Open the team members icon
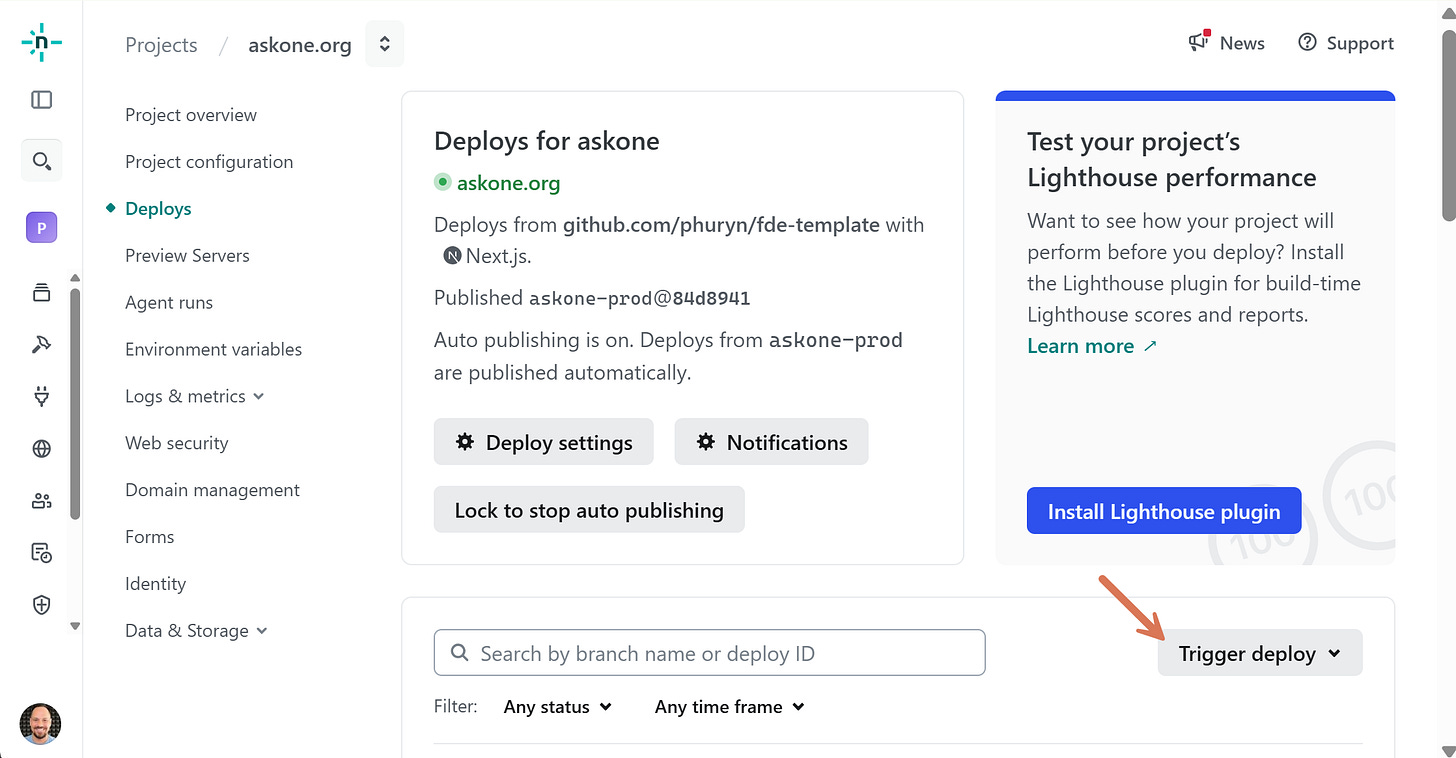The image size is (1456, 758). click(x=41, y=501)
